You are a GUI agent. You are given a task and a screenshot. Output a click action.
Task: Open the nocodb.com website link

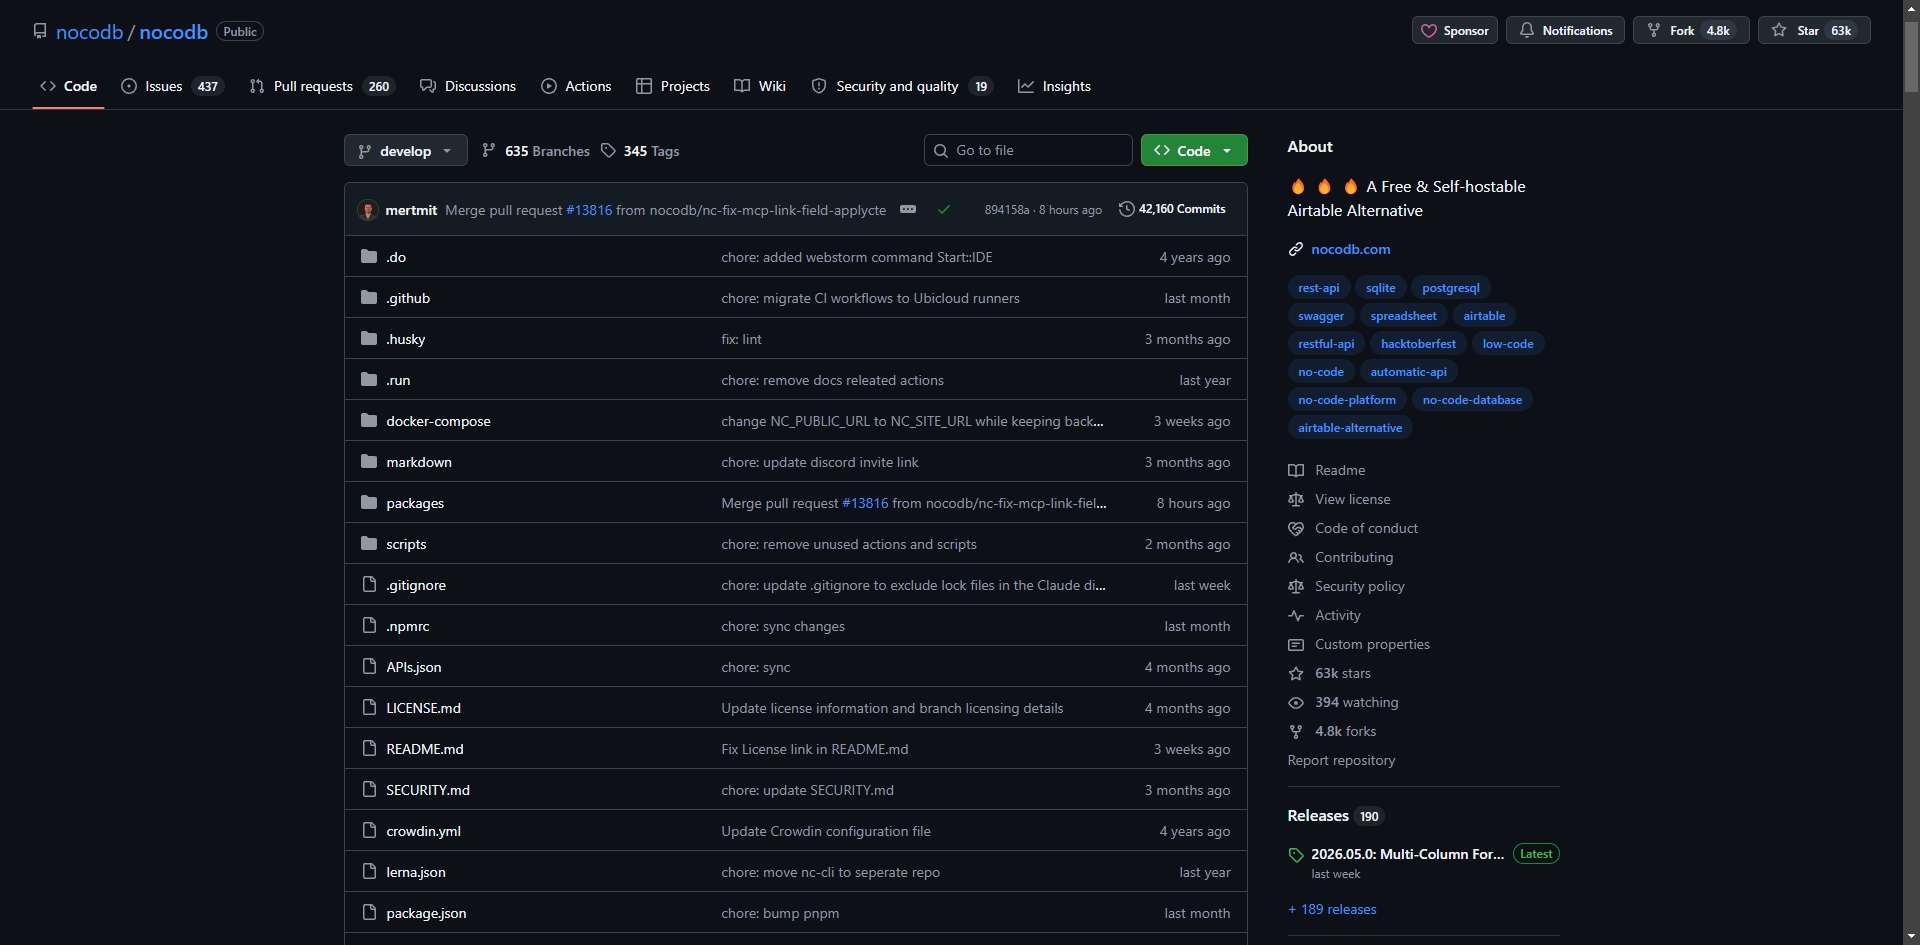pyautogui.click(x=1350, y=249)
